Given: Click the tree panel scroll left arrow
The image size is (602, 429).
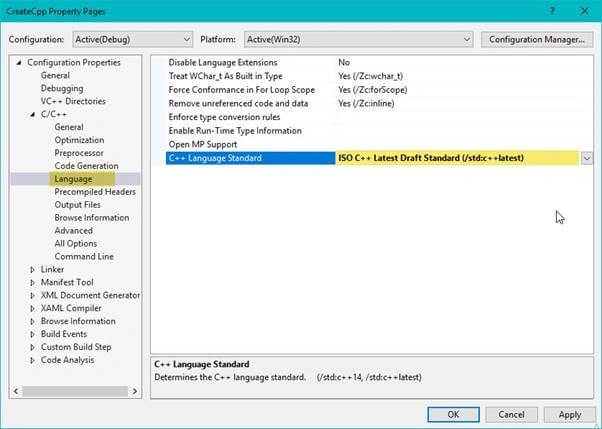Looking at the screenshot, I should tap(16, 391).
